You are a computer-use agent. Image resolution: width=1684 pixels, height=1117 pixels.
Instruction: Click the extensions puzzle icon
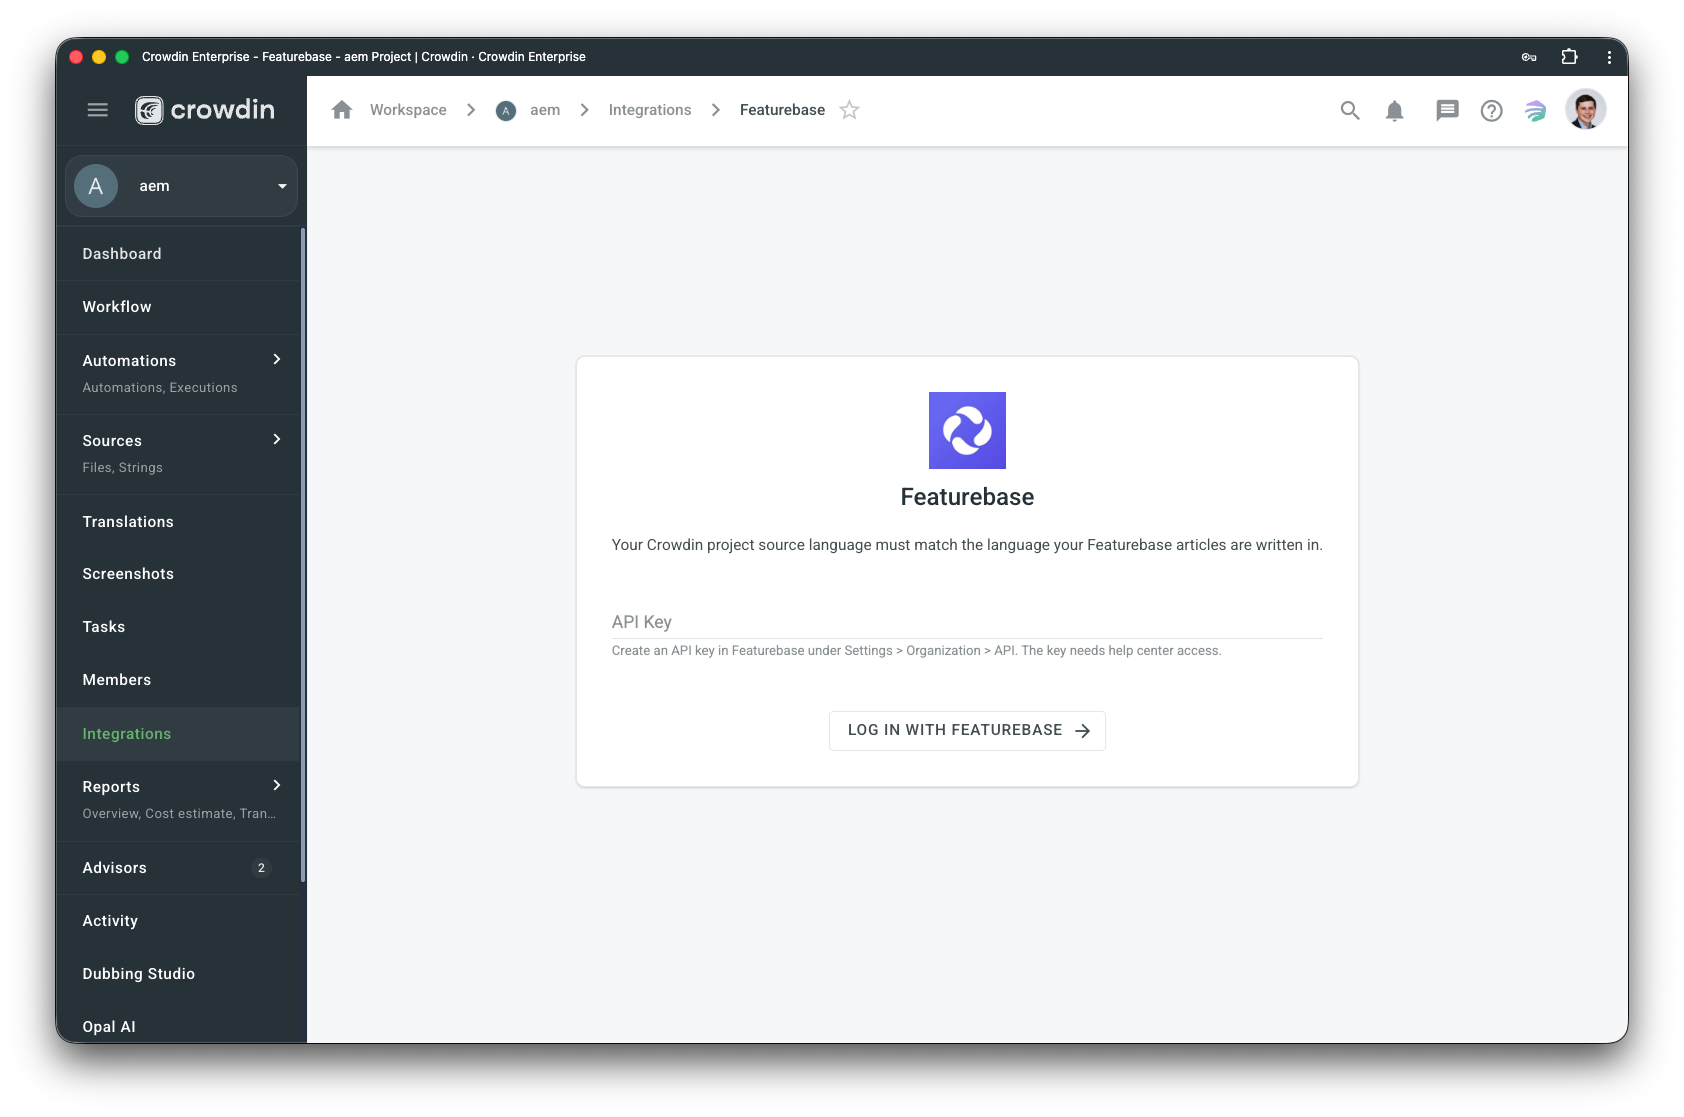(1569, 57)
